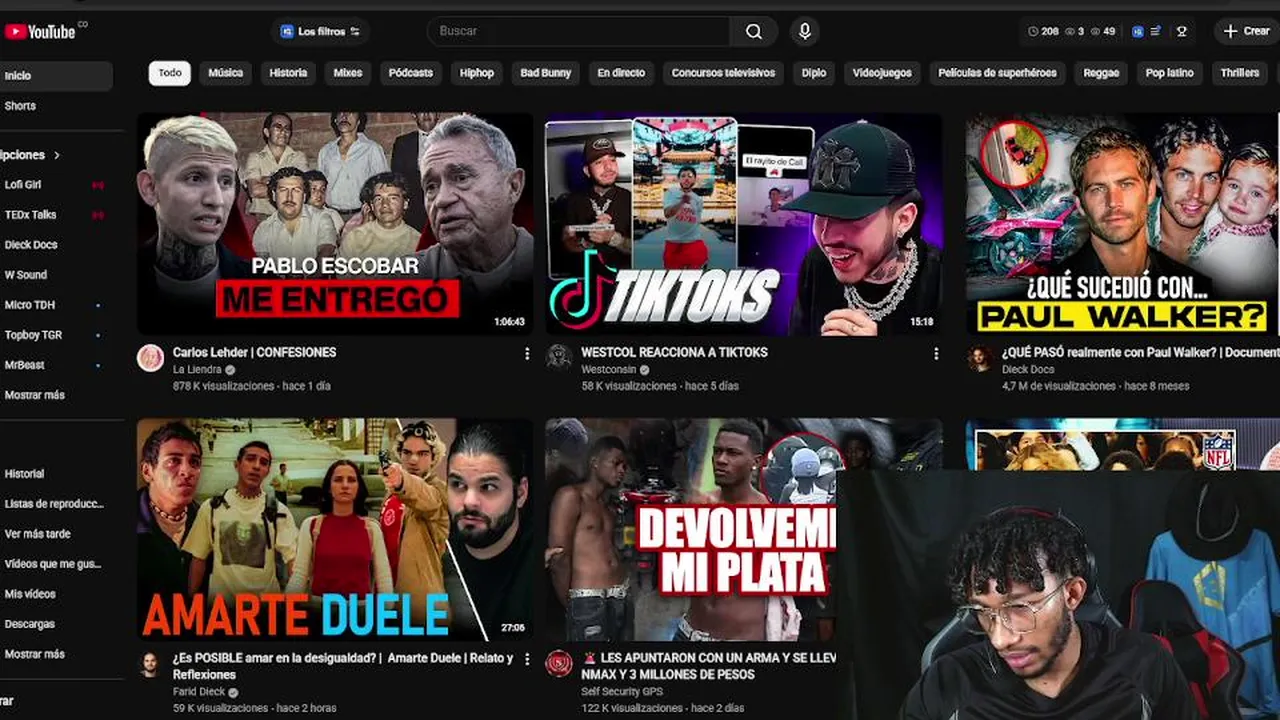Viewport: 1280px width, 720px height.
Task: Select the Videojuegos filter chip
Action: pyautogui.click(x=882, y=73)
